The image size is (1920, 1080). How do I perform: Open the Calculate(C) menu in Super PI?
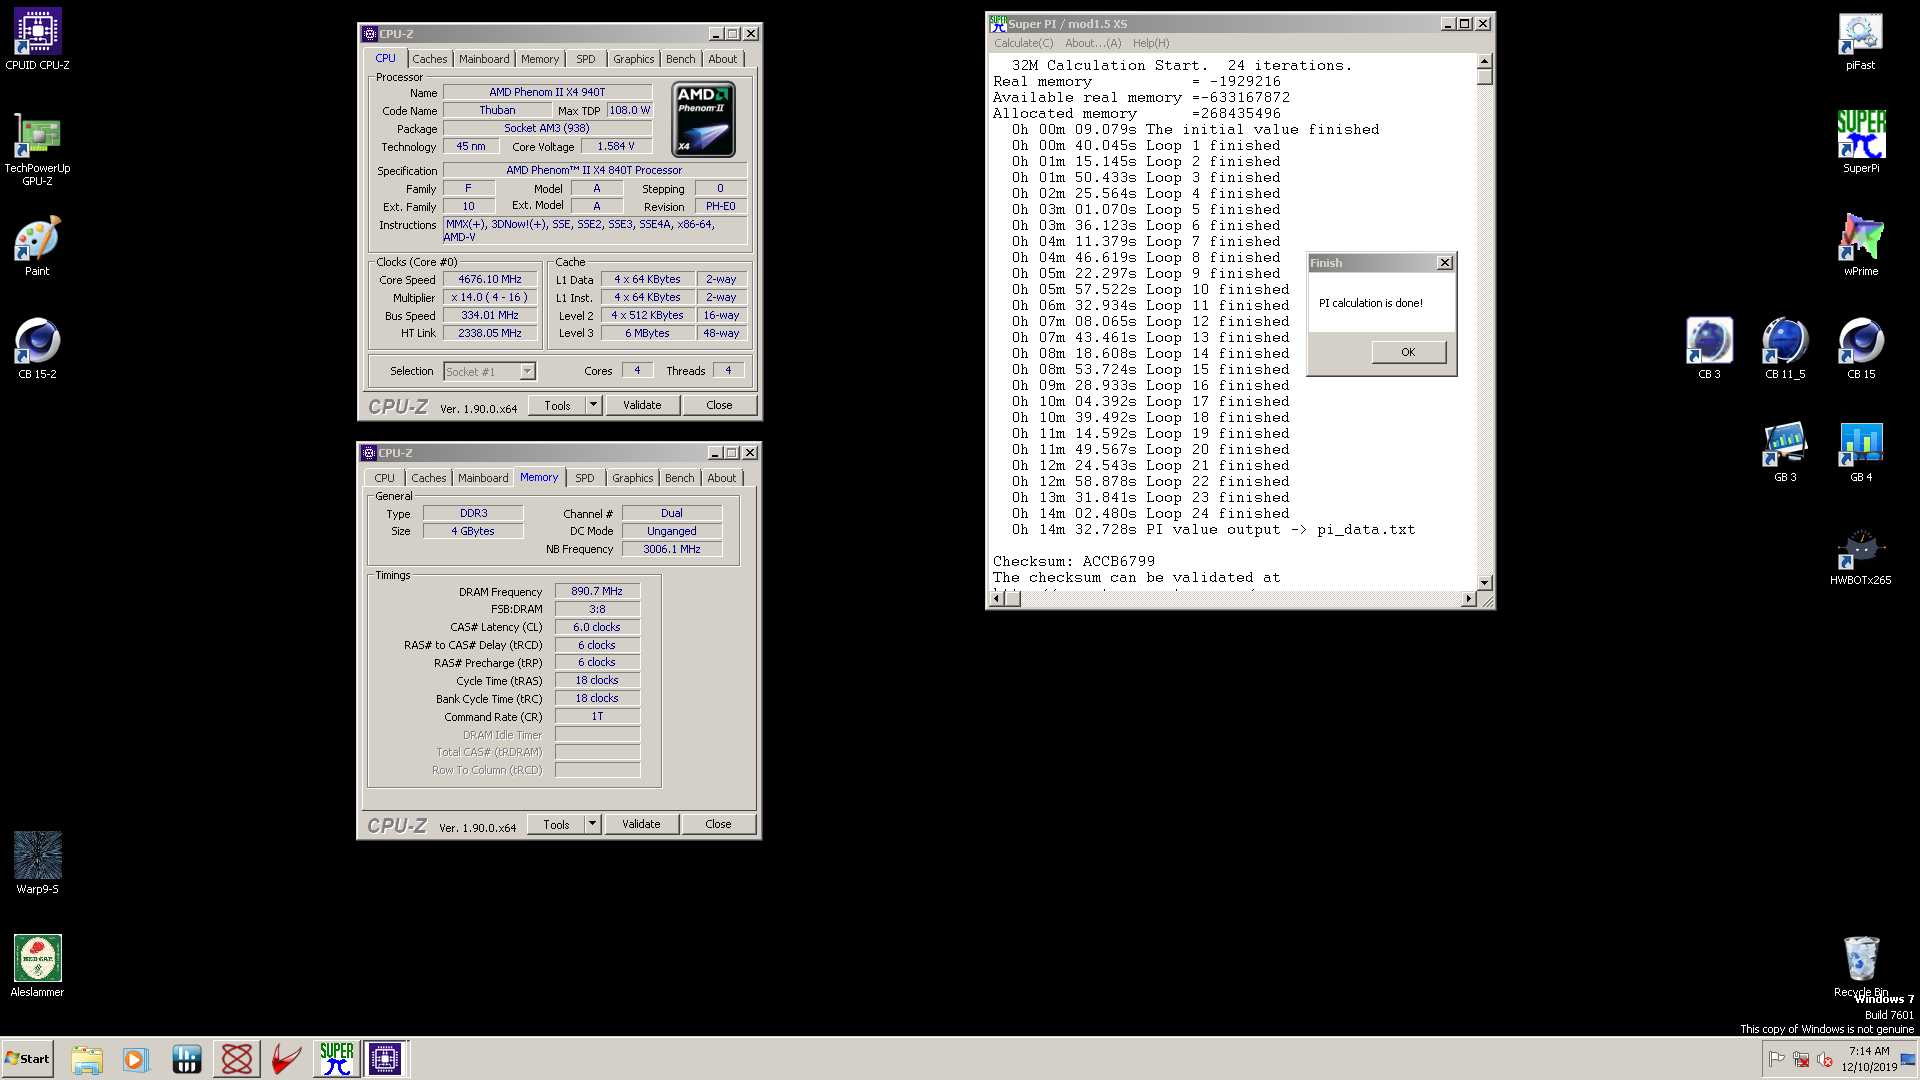coord(1023,43)
